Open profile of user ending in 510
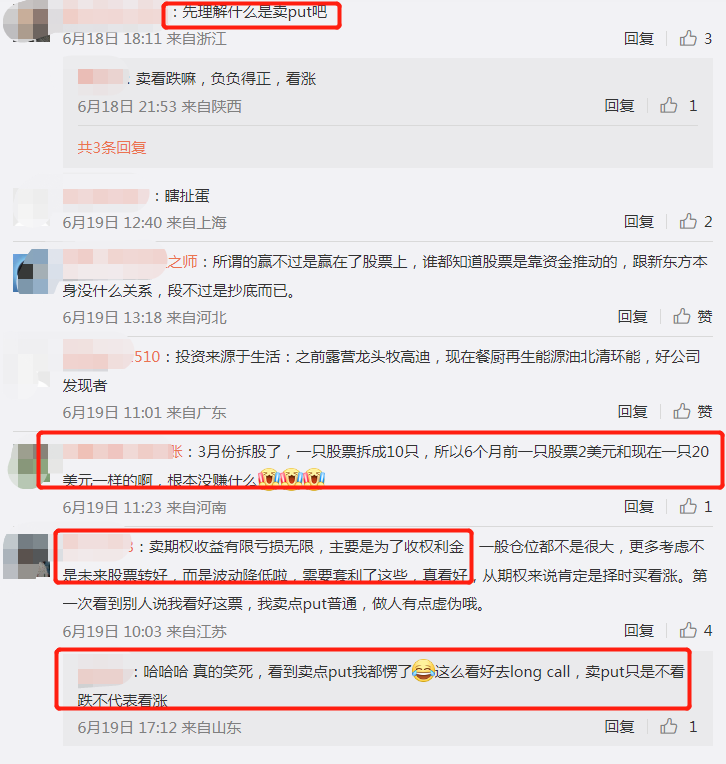726x764 pixels. [x=112, y=357]
